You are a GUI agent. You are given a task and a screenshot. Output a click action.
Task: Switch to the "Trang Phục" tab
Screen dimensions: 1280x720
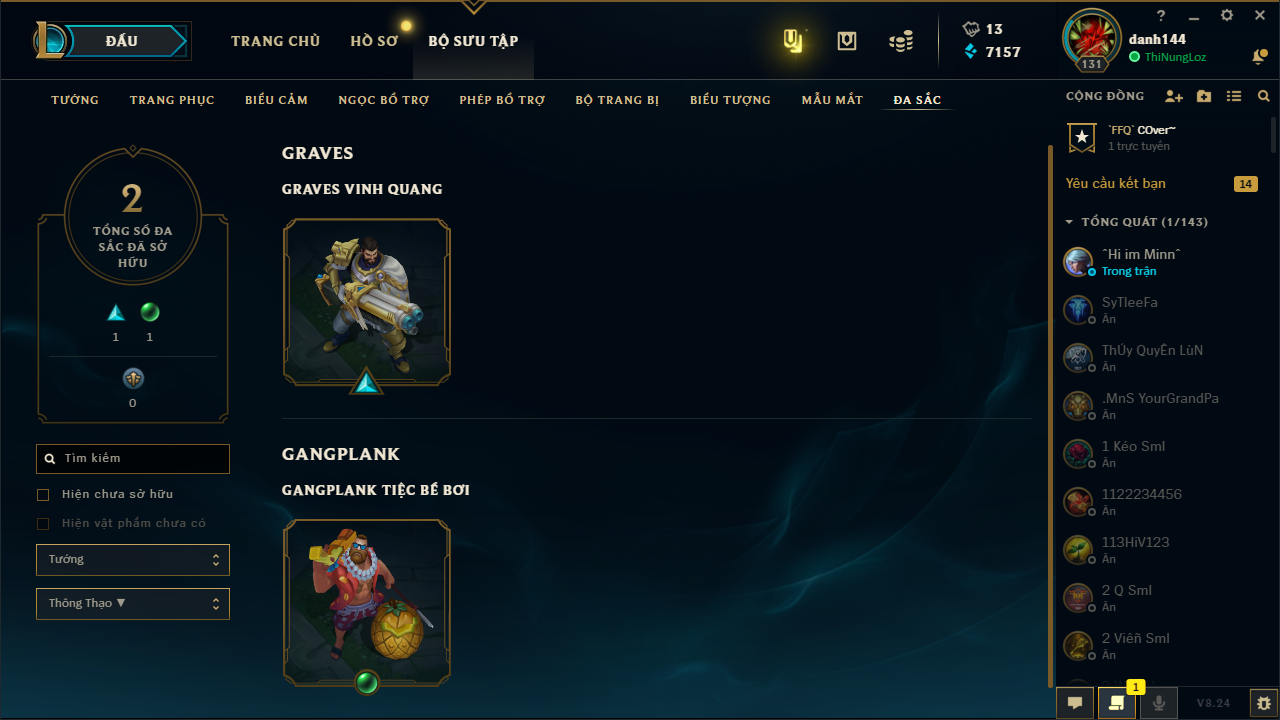(x=172, y=100)
